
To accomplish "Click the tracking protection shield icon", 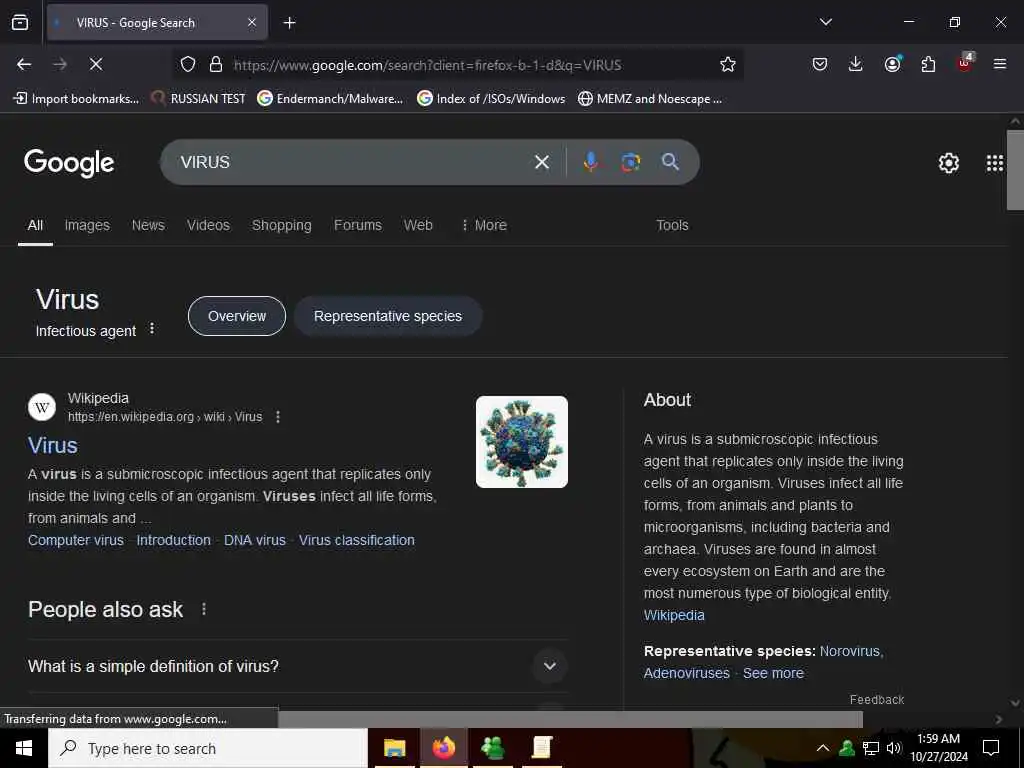I will coord(188,64).
